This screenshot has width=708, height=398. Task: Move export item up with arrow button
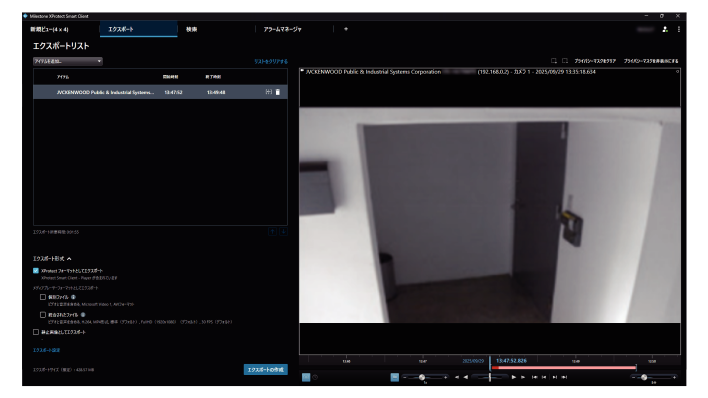click(272, 232)
